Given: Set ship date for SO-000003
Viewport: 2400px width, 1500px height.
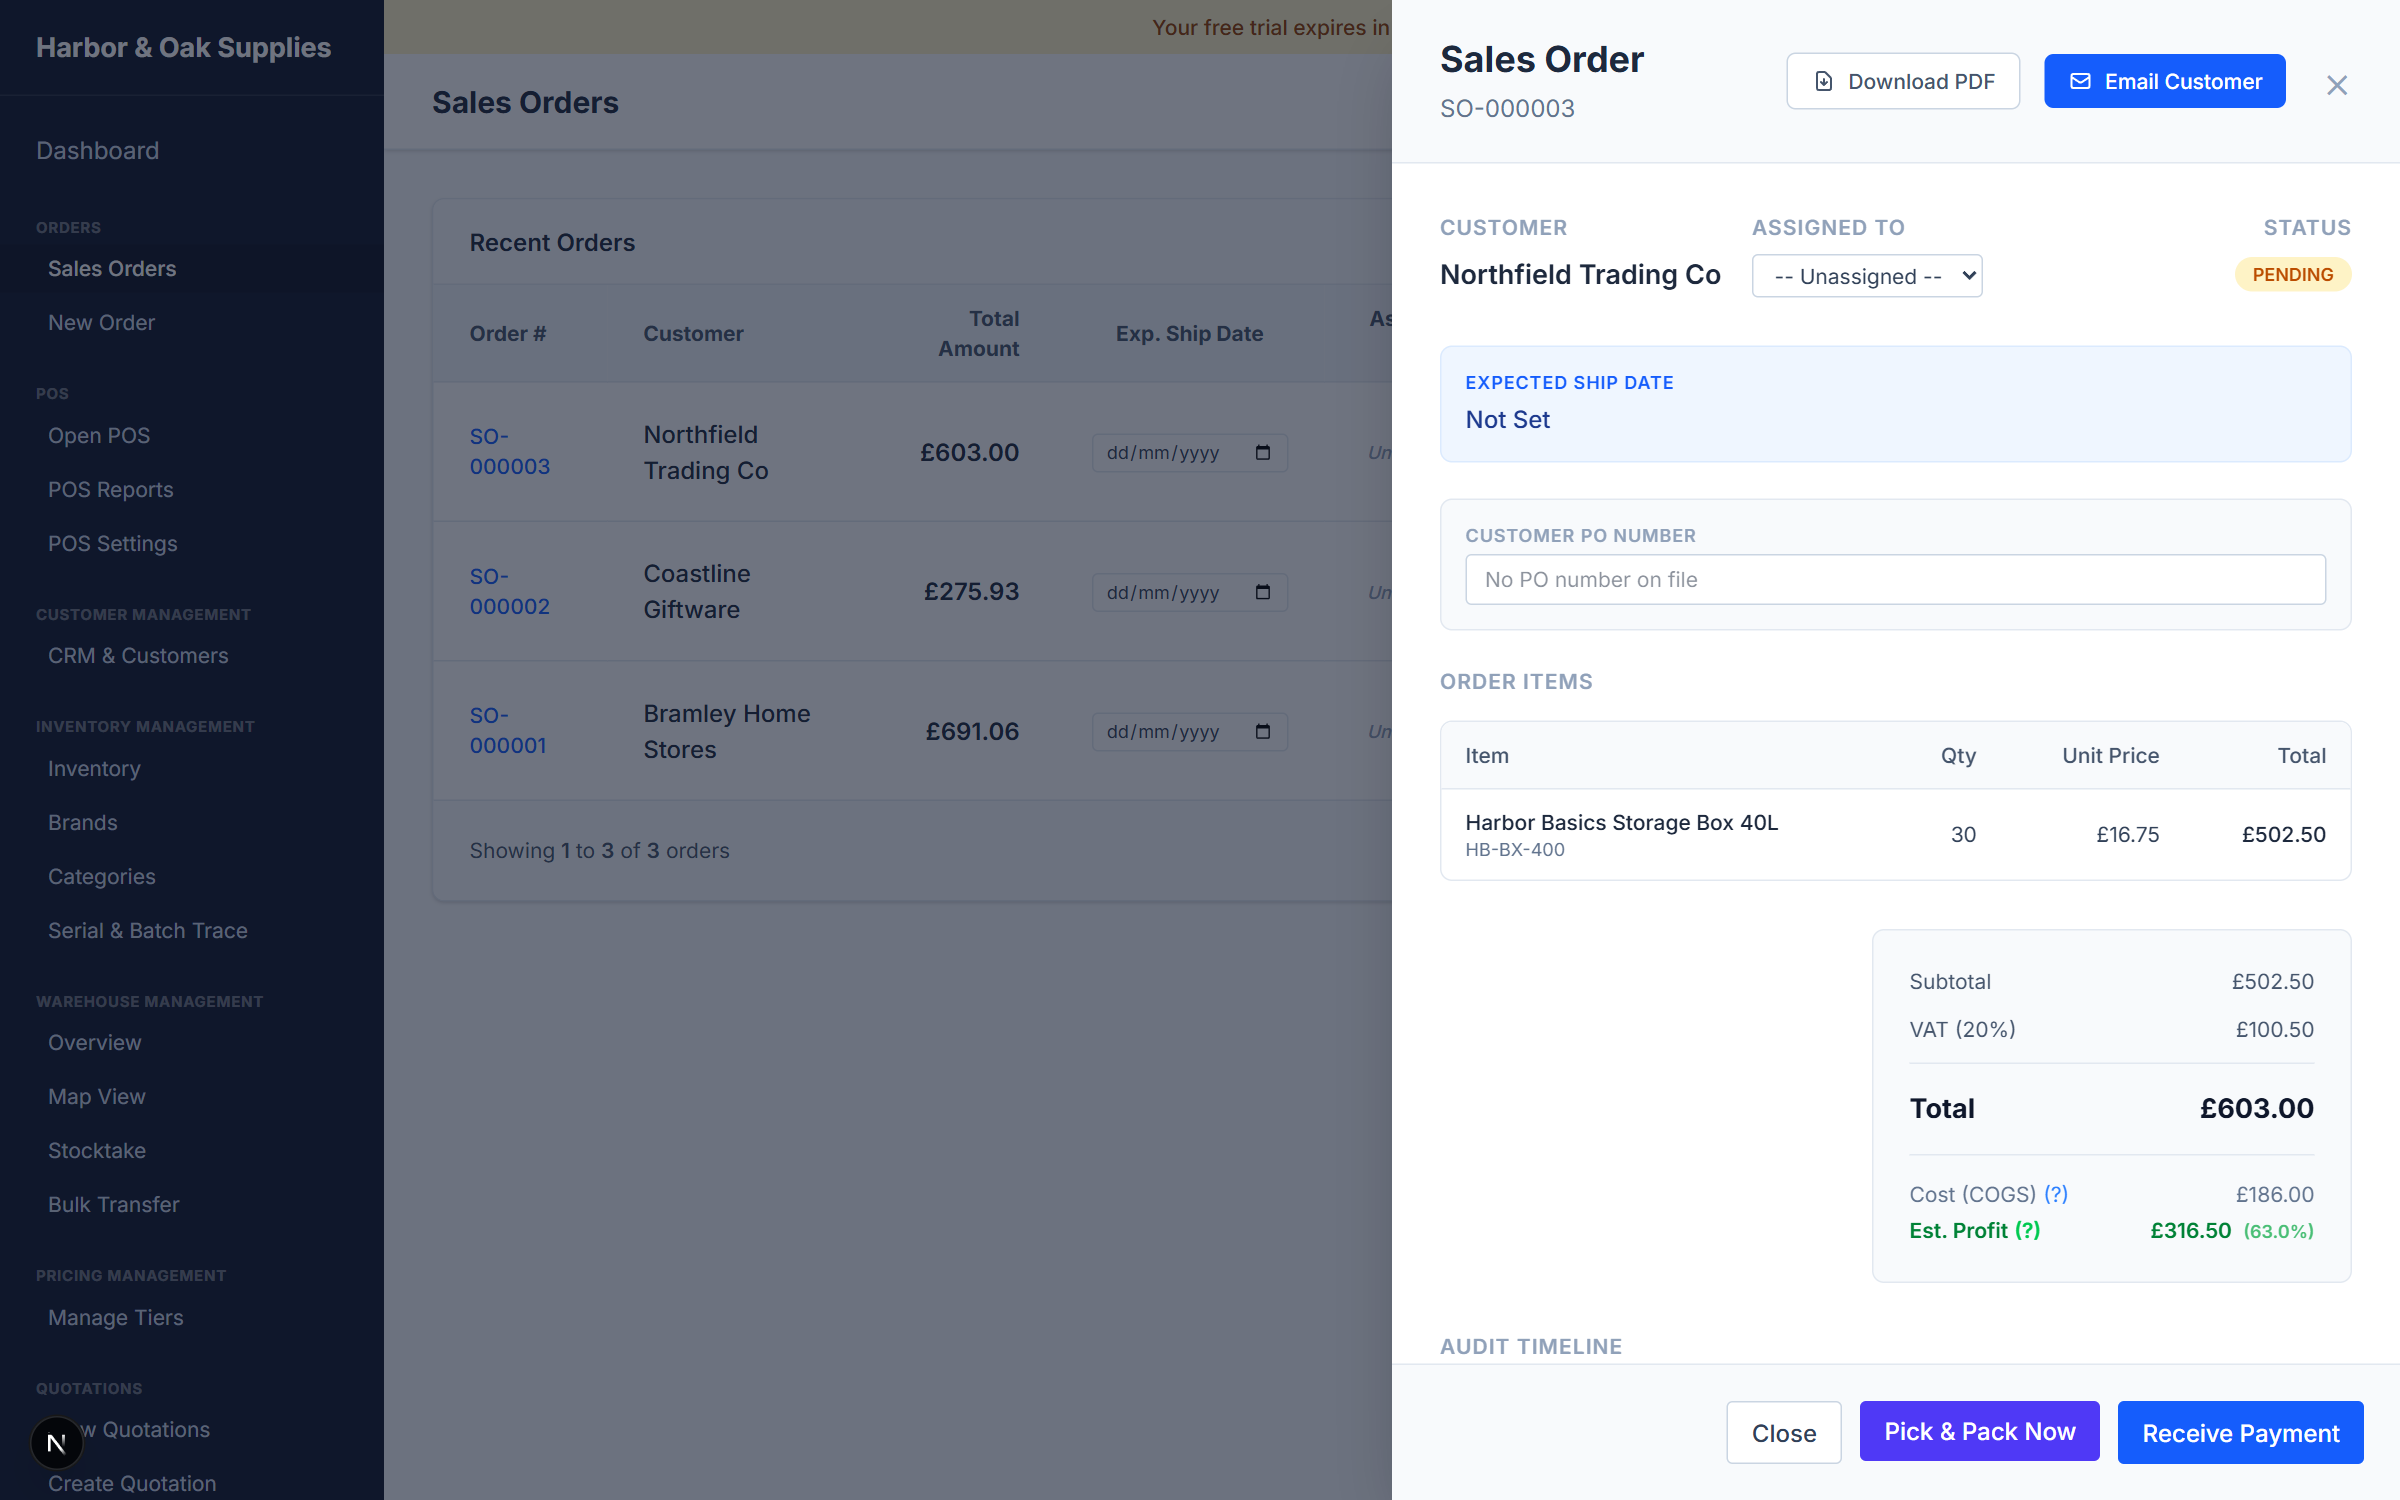Looking at the screenshot, I should pos(1189,453).
